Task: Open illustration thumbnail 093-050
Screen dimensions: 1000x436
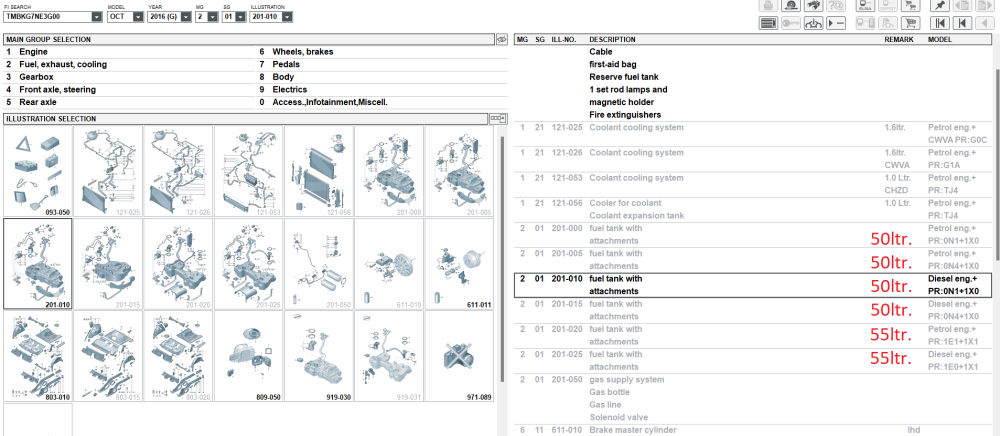Action: (38, 171)
